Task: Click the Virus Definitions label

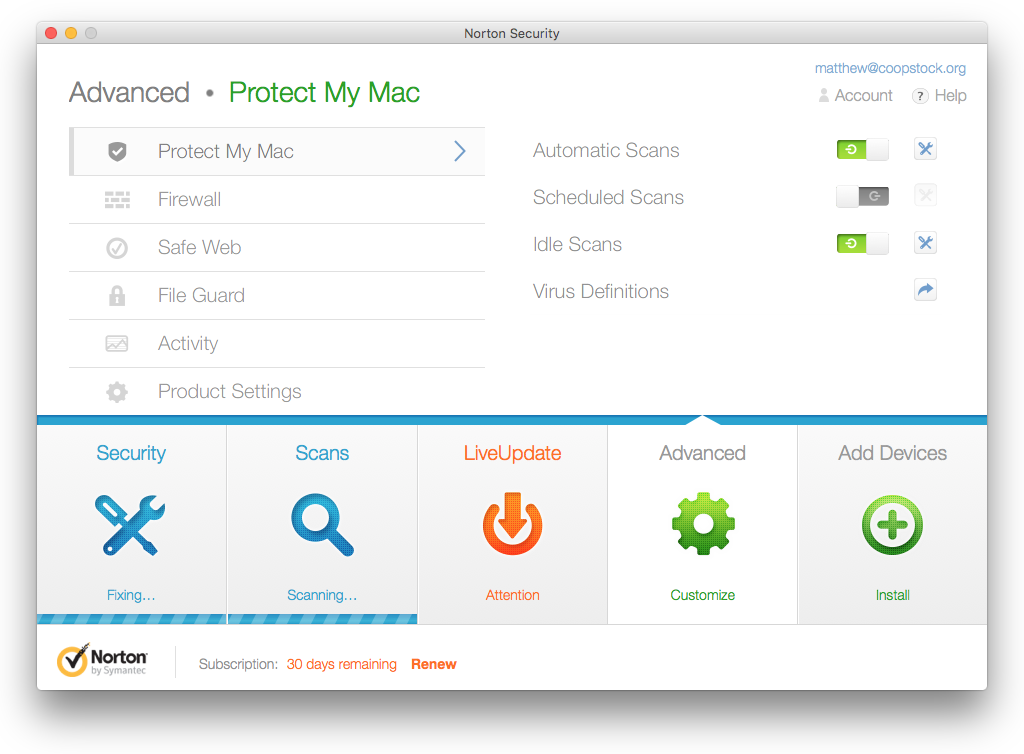Action: tap(601, 291)
